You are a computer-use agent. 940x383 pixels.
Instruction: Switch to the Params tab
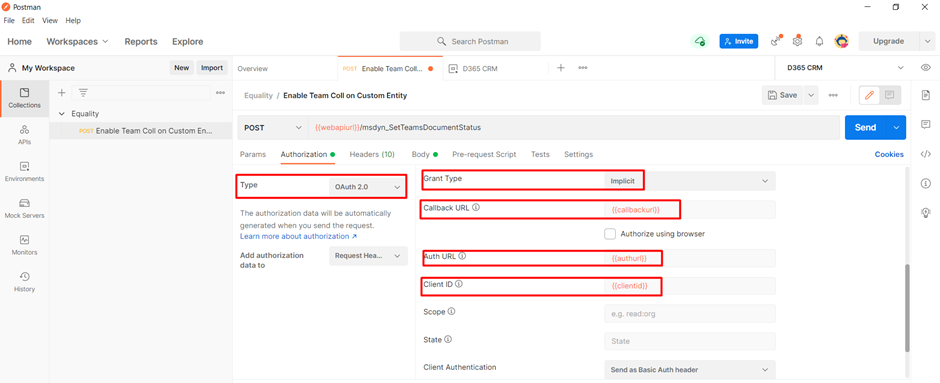click(253, 154)
